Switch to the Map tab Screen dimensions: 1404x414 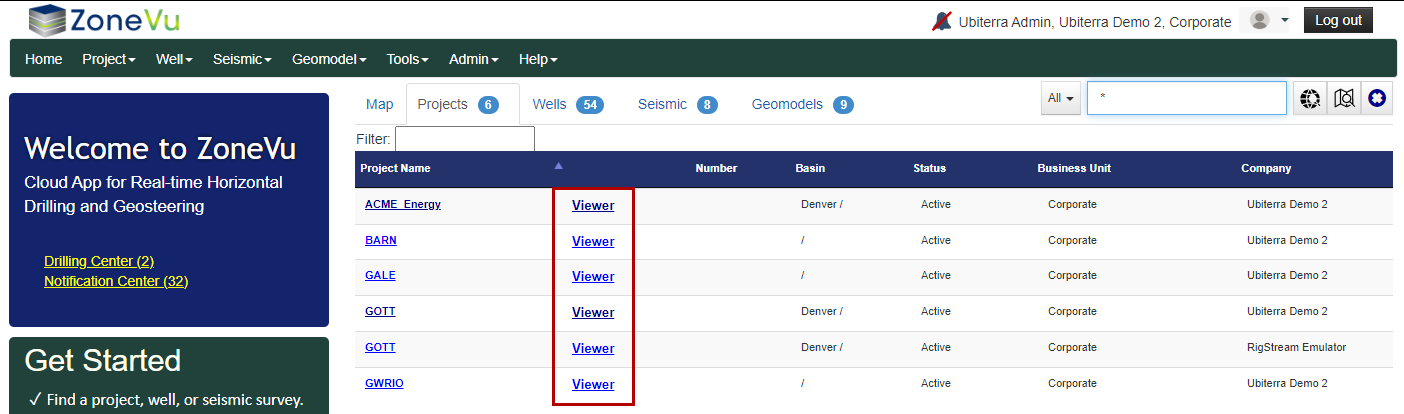click(380, 104)
